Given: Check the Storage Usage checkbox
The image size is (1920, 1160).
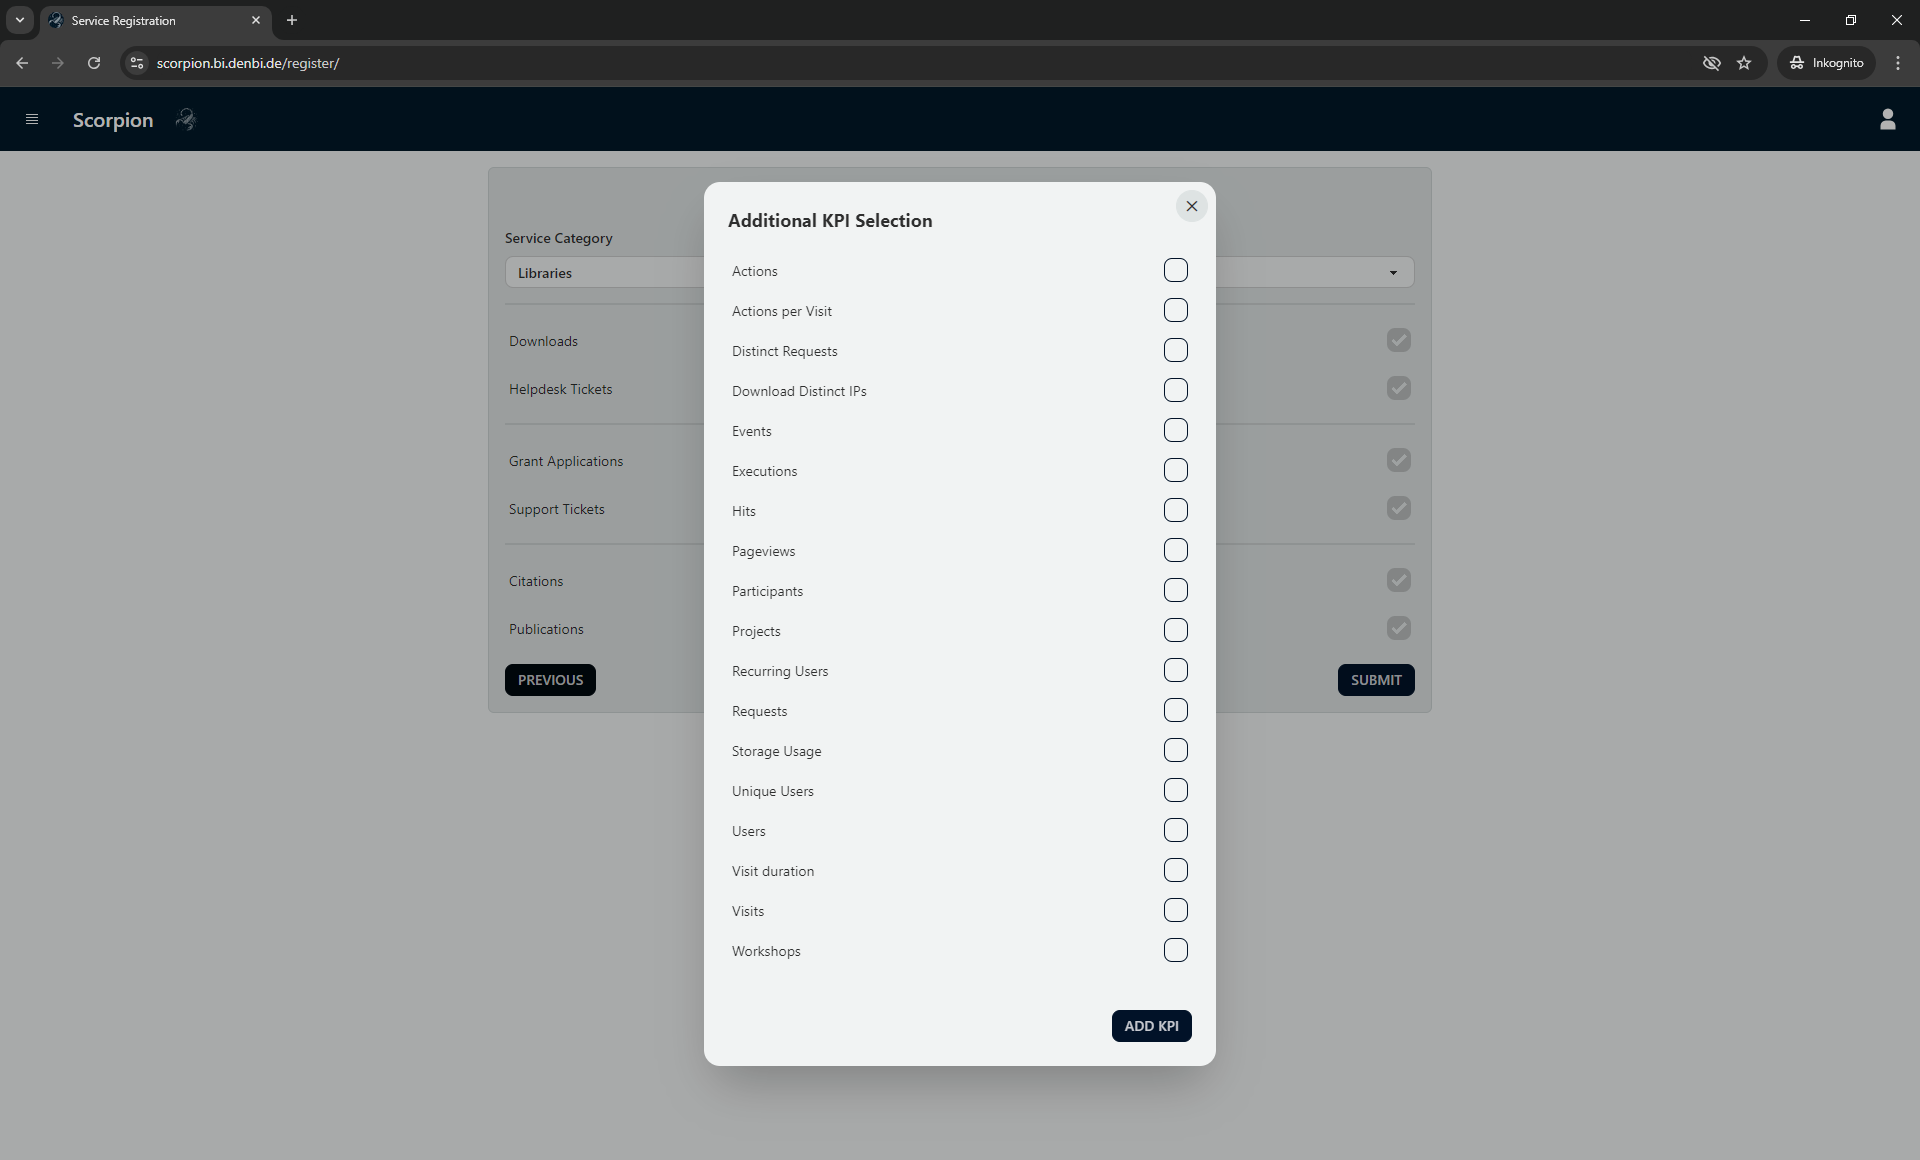Looking at the screenshot, I should [1176, 750].
